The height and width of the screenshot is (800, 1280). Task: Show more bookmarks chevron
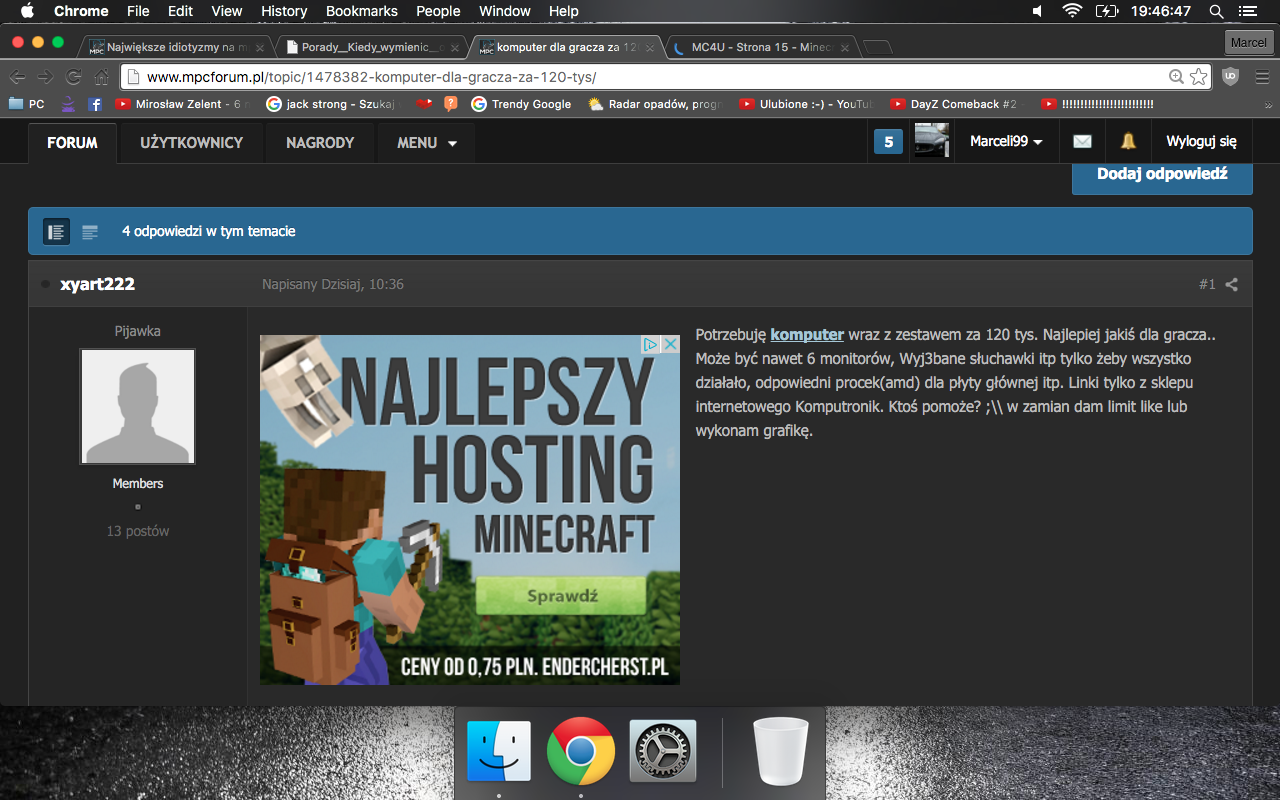1268,104
